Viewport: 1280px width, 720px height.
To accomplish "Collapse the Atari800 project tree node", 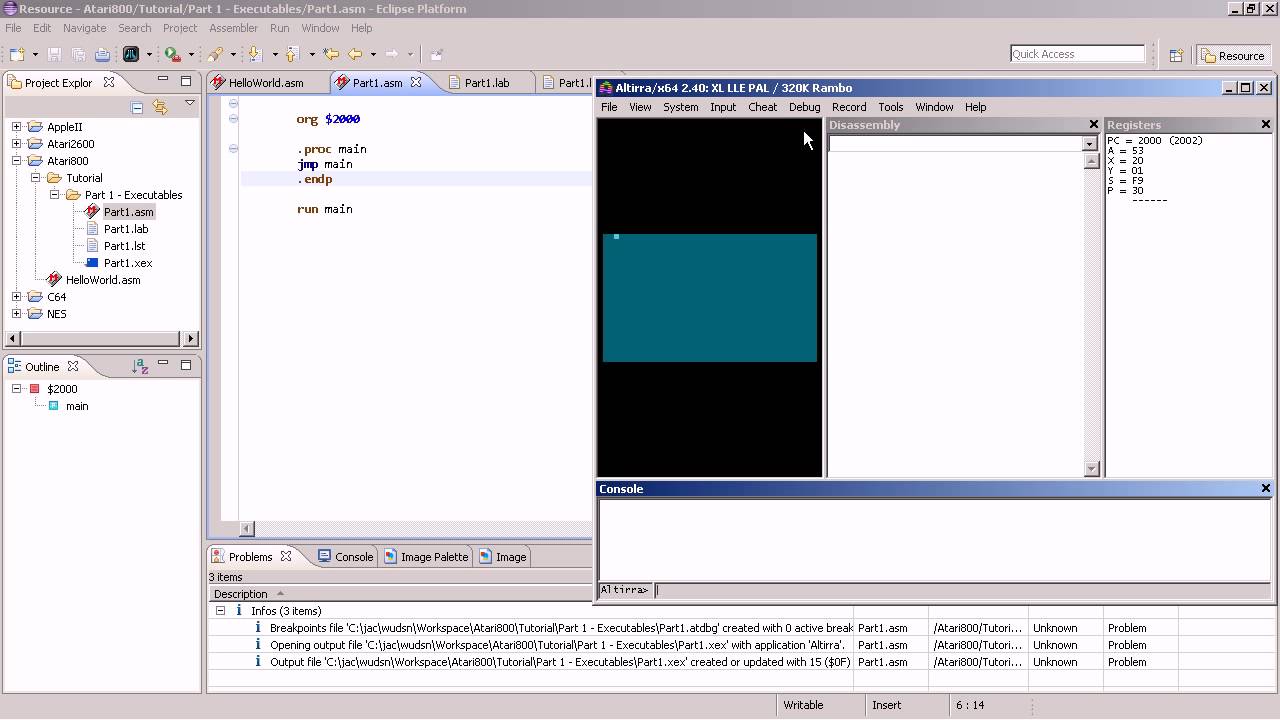I will pyautogui.click(x=17, y=161).
